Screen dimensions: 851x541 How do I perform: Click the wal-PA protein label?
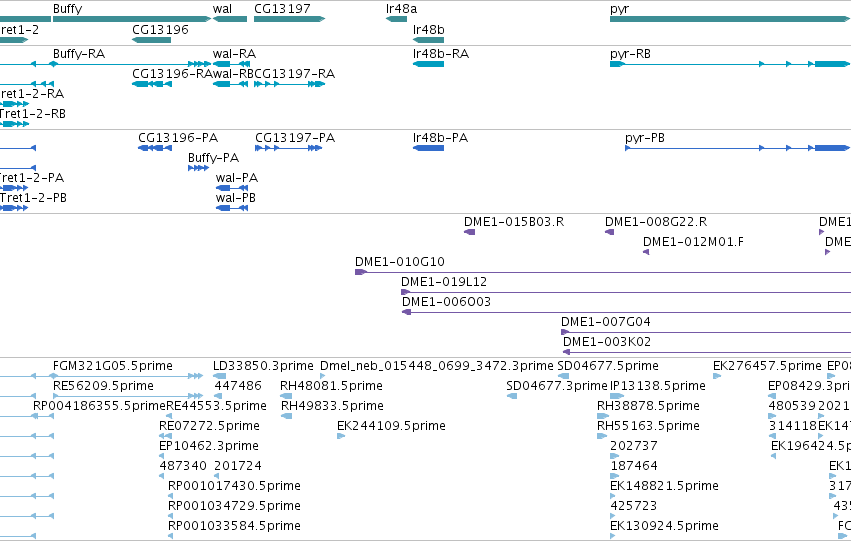tap(237, 178)
